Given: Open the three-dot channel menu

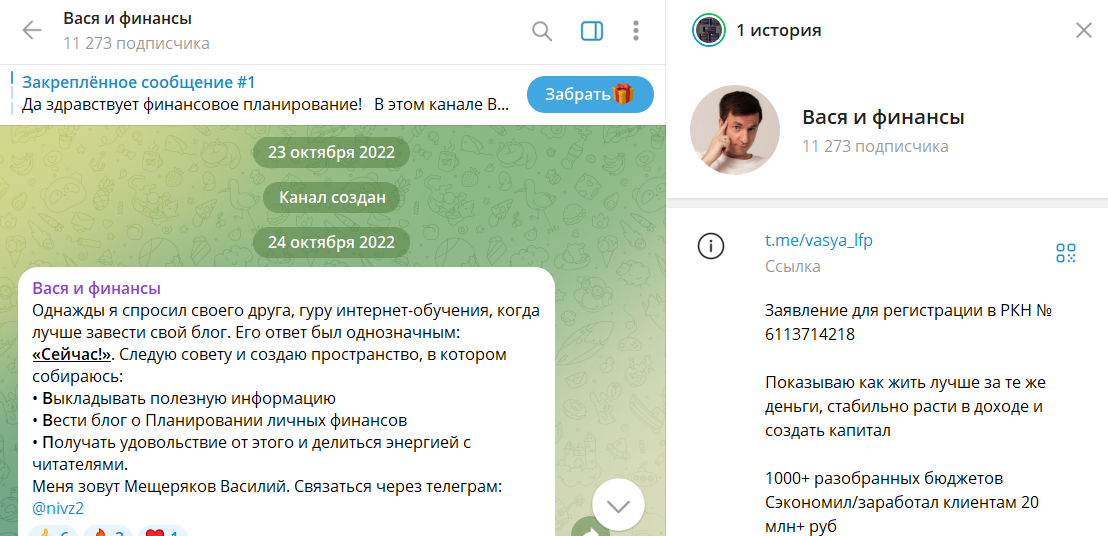Looking at the screenshot, I should 636,31.
